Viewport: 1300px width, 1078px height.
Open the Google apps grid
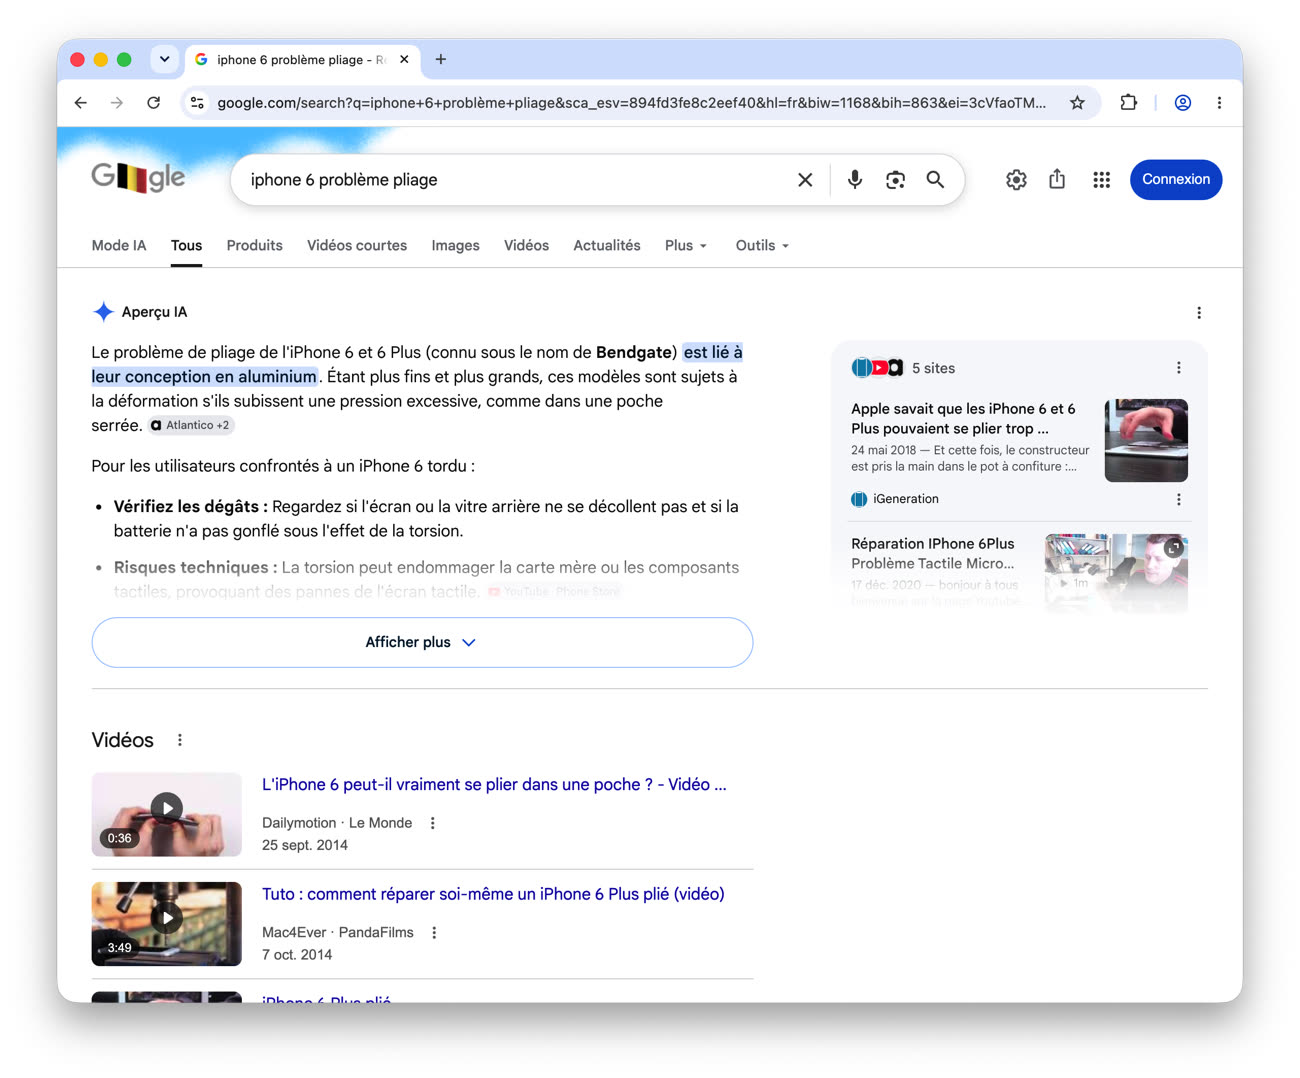[1101, 180]
